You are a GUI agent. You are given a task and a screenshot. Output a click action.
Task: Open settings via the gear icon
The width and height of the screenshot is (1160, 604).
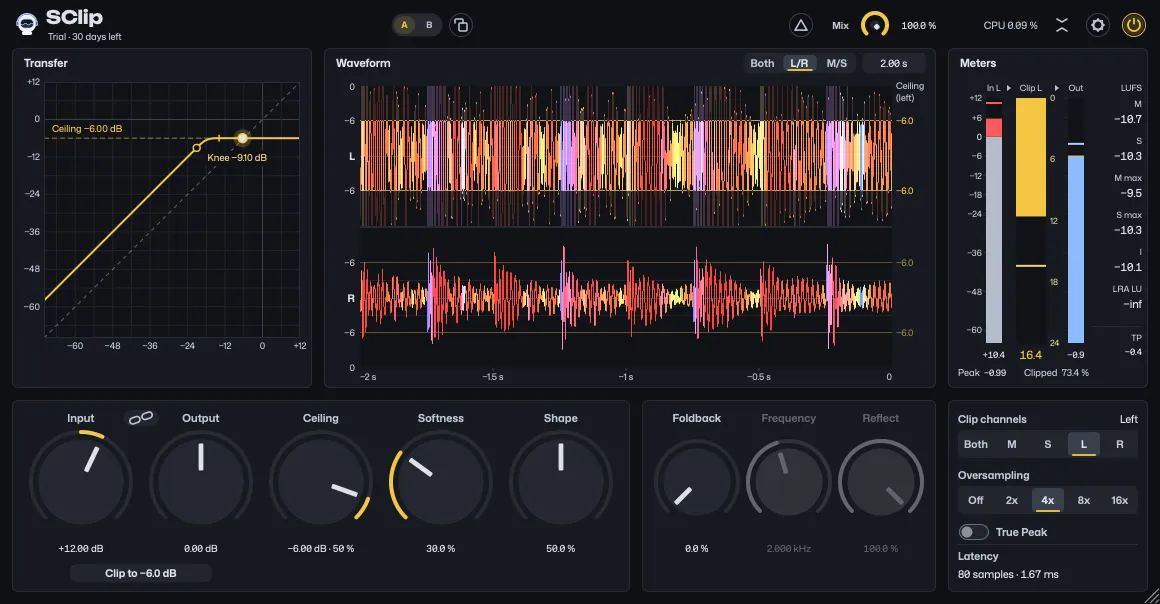click(1098, 25)
